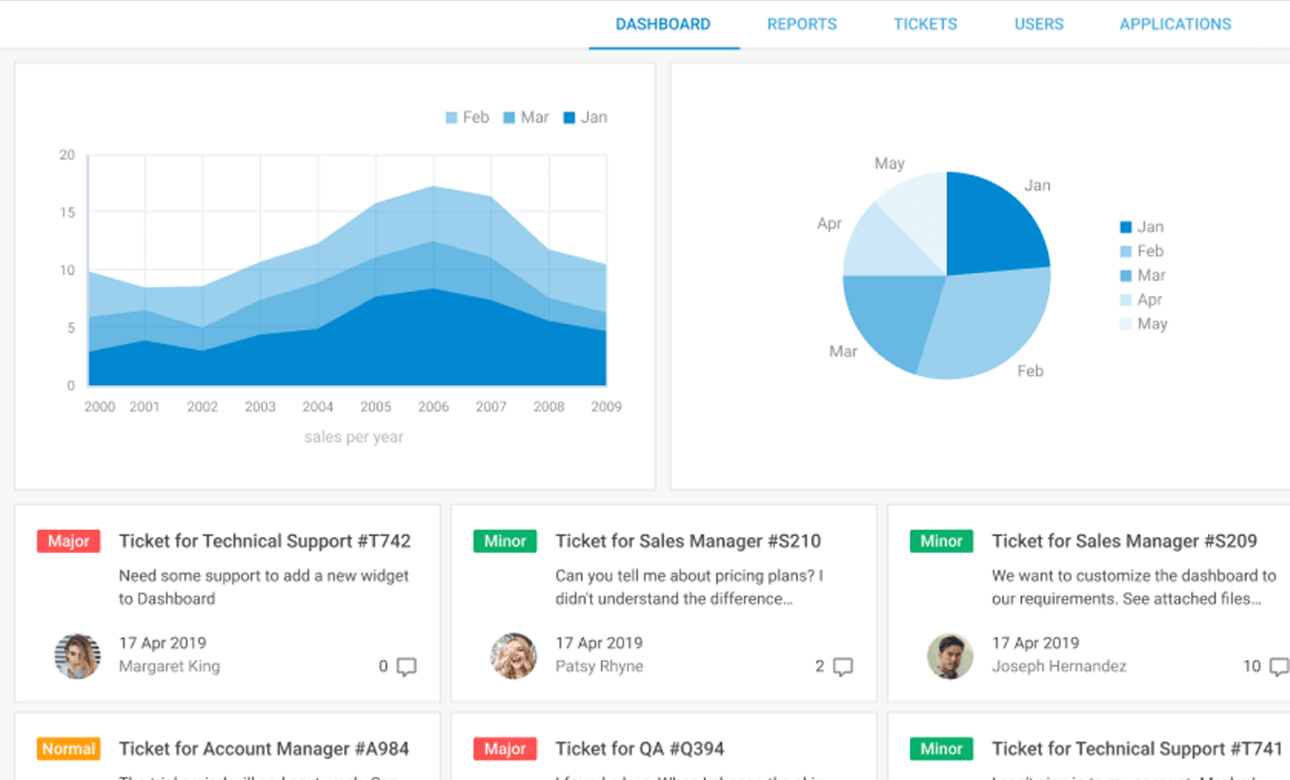Go to the Users tab

point(1039,24)
